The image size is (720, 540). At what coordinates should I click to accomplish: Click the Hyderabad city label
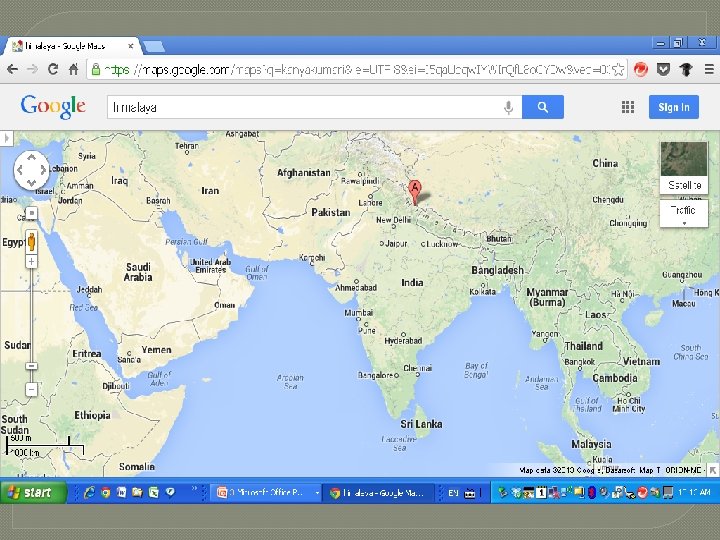pos(403,340)
